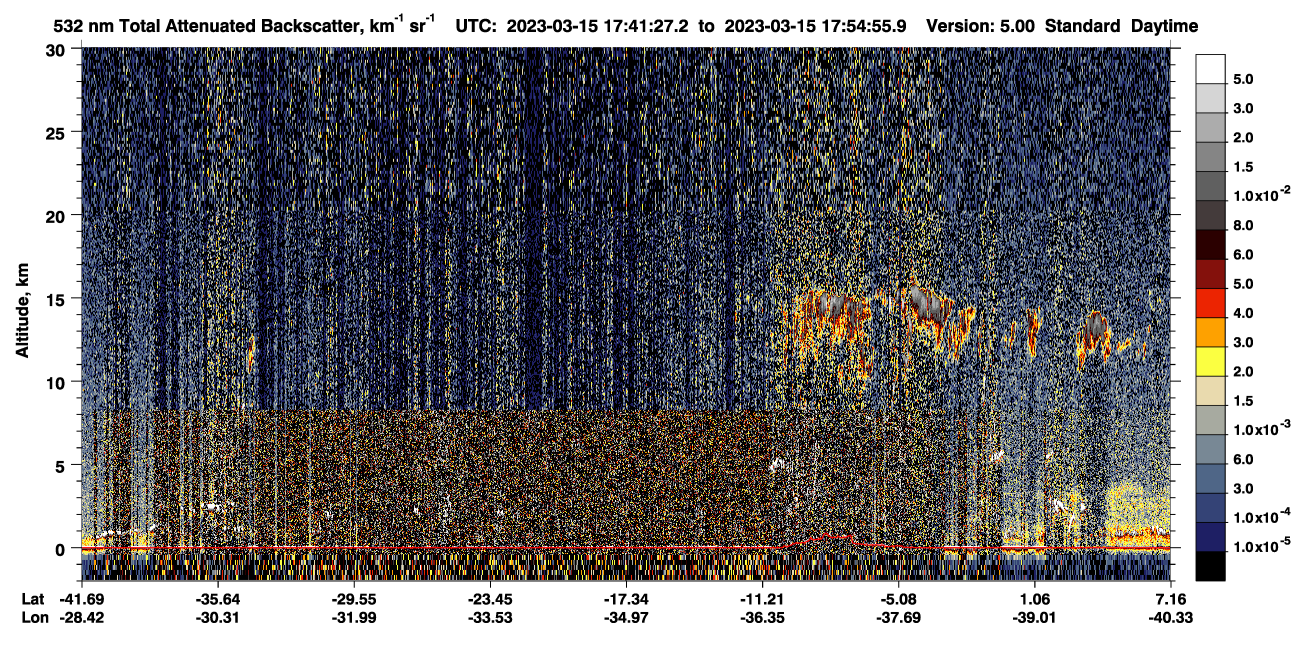Click latitude value '-41.69'

[81, 598]
